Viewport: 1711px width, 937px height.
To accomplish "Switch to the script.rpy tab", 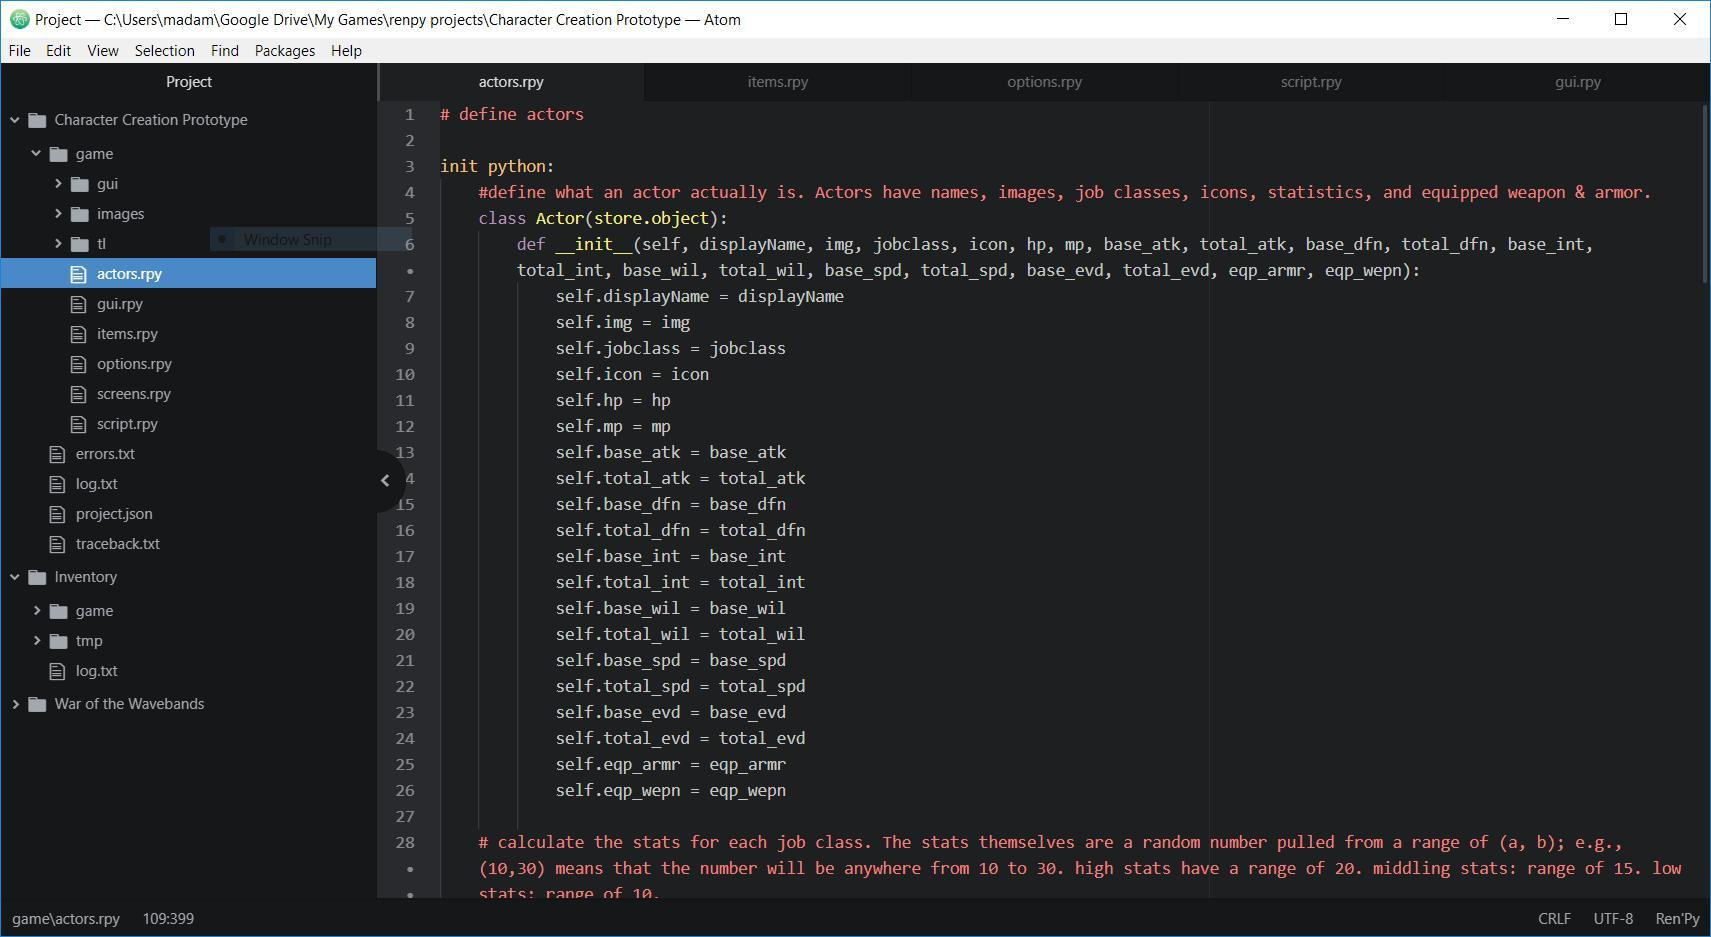I will [1311, 82].
